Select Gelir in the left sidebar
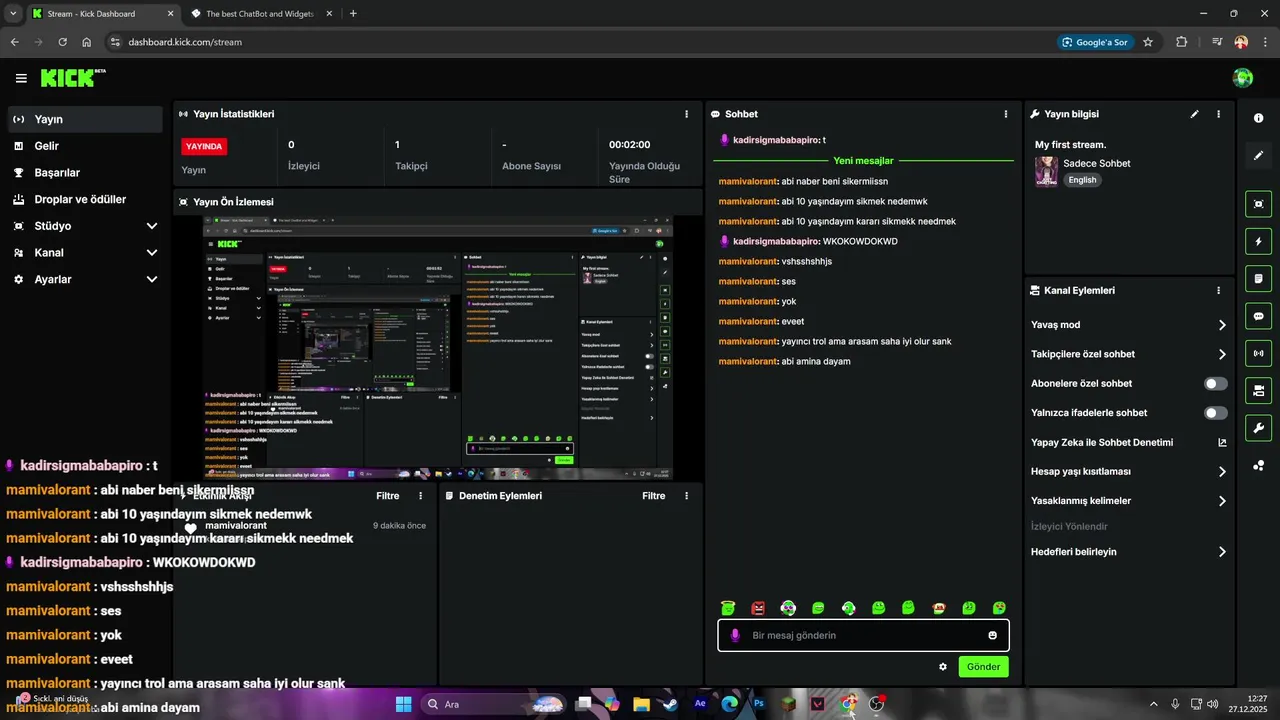Image resolution: width=1280 pixels, height=720 pixels. 86,146
